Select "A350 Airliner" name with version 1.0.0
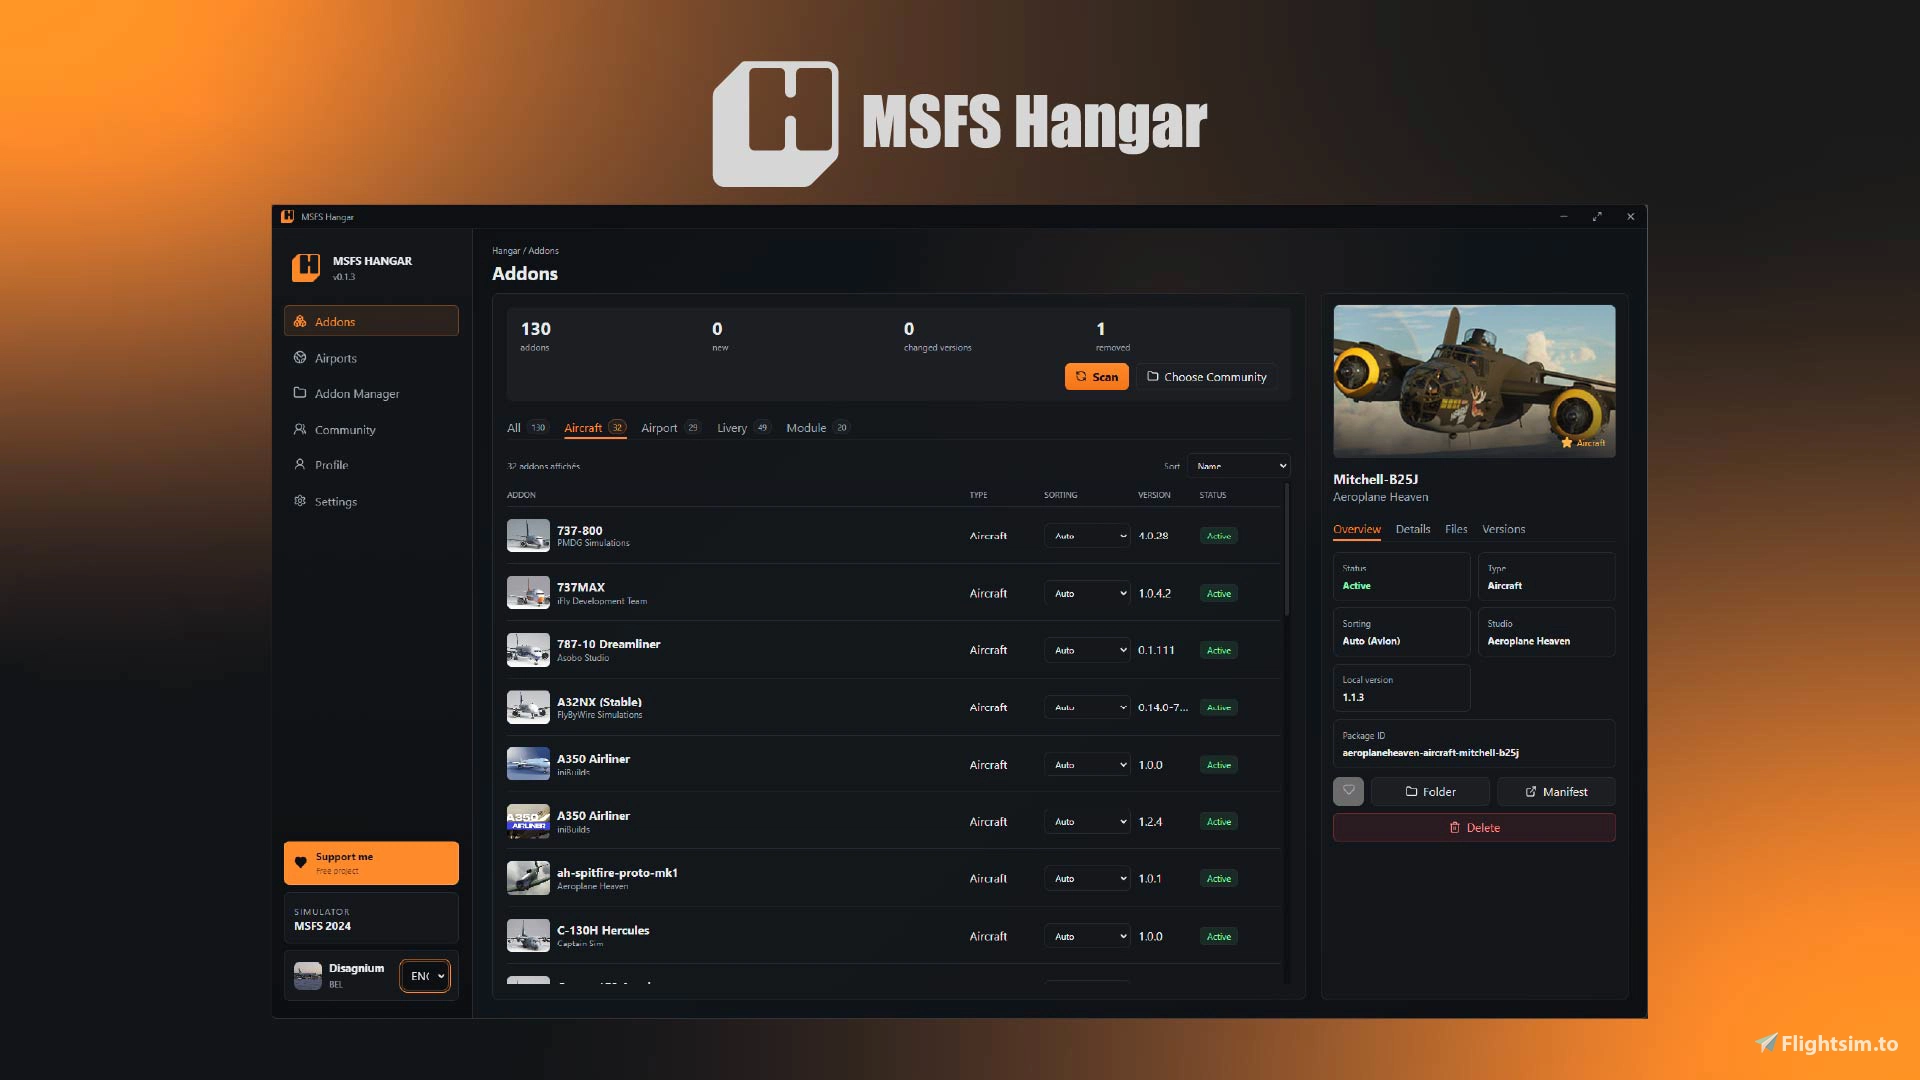Image resolution: width=1920 pixels, height=1080 pixels. click(594, 759)
